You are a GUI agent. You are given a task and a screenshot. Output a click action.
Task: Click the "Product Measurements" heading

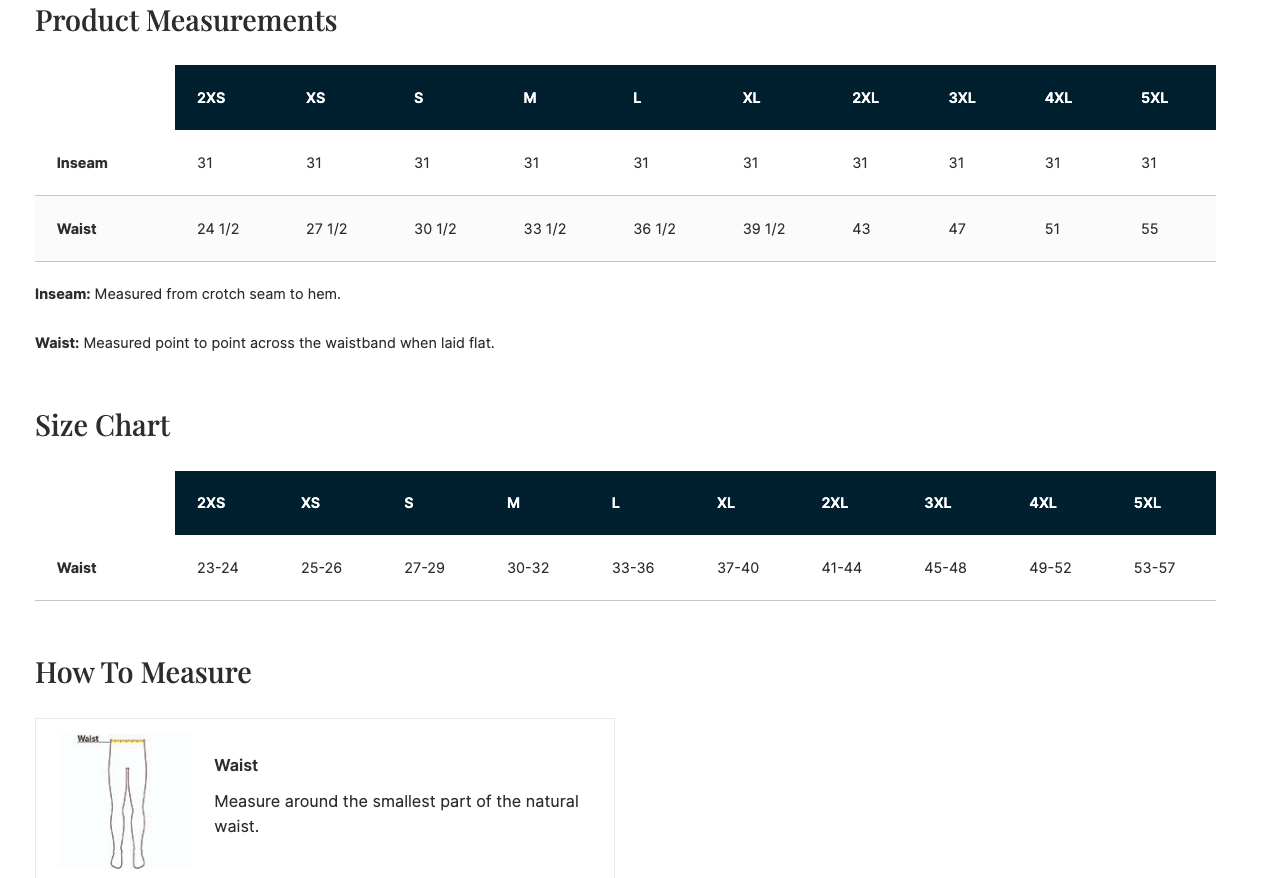tap(186, 20)
